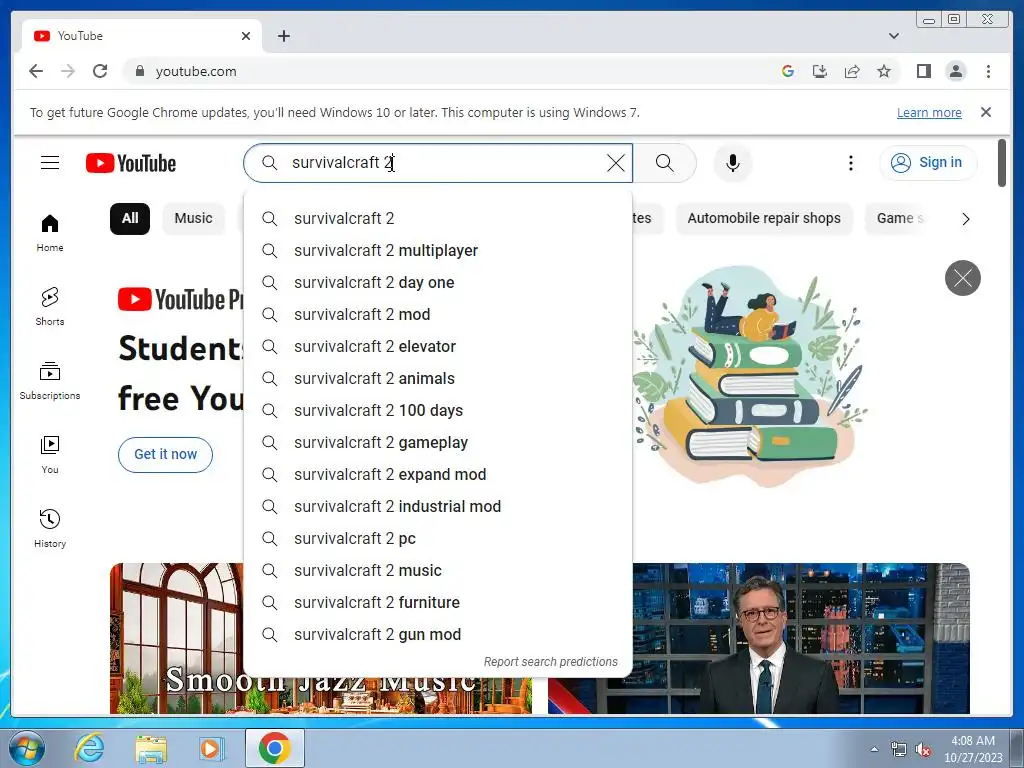This screenshot has width=1024, height=768.
Task: Open the You section in the sidebar
Action: (x=50, y=455)
